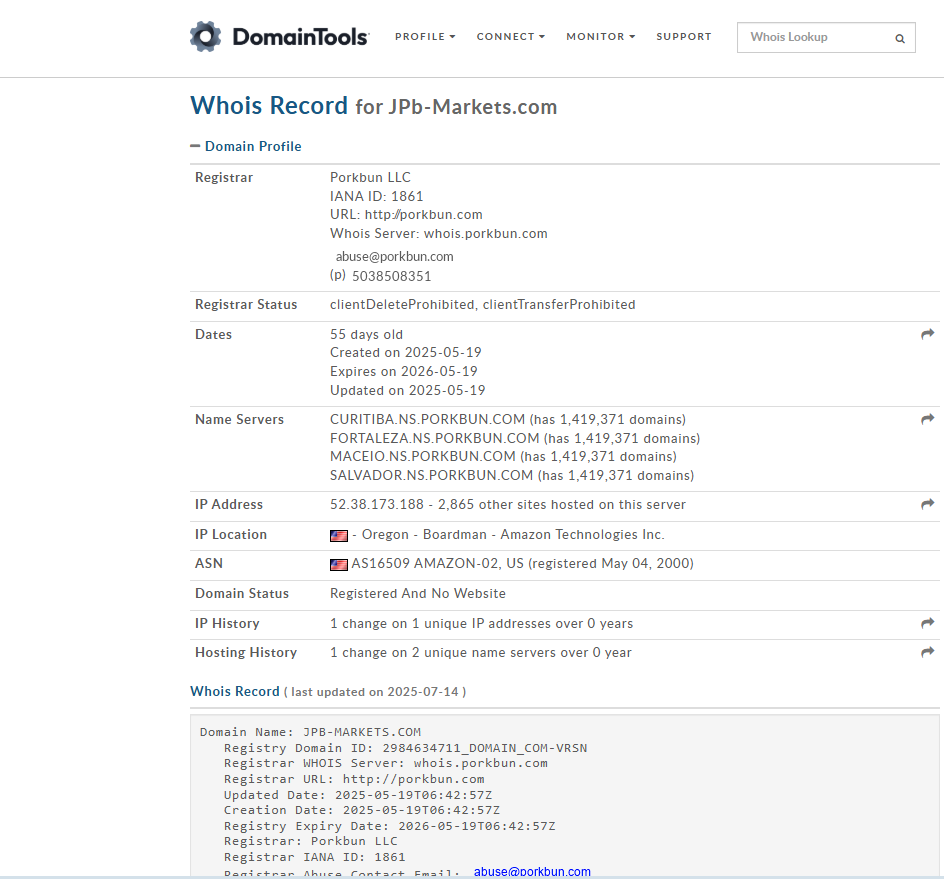944x879 pixels.
Task: Select the IANA ID: 1861 text
Action: (x=376, y=196)
